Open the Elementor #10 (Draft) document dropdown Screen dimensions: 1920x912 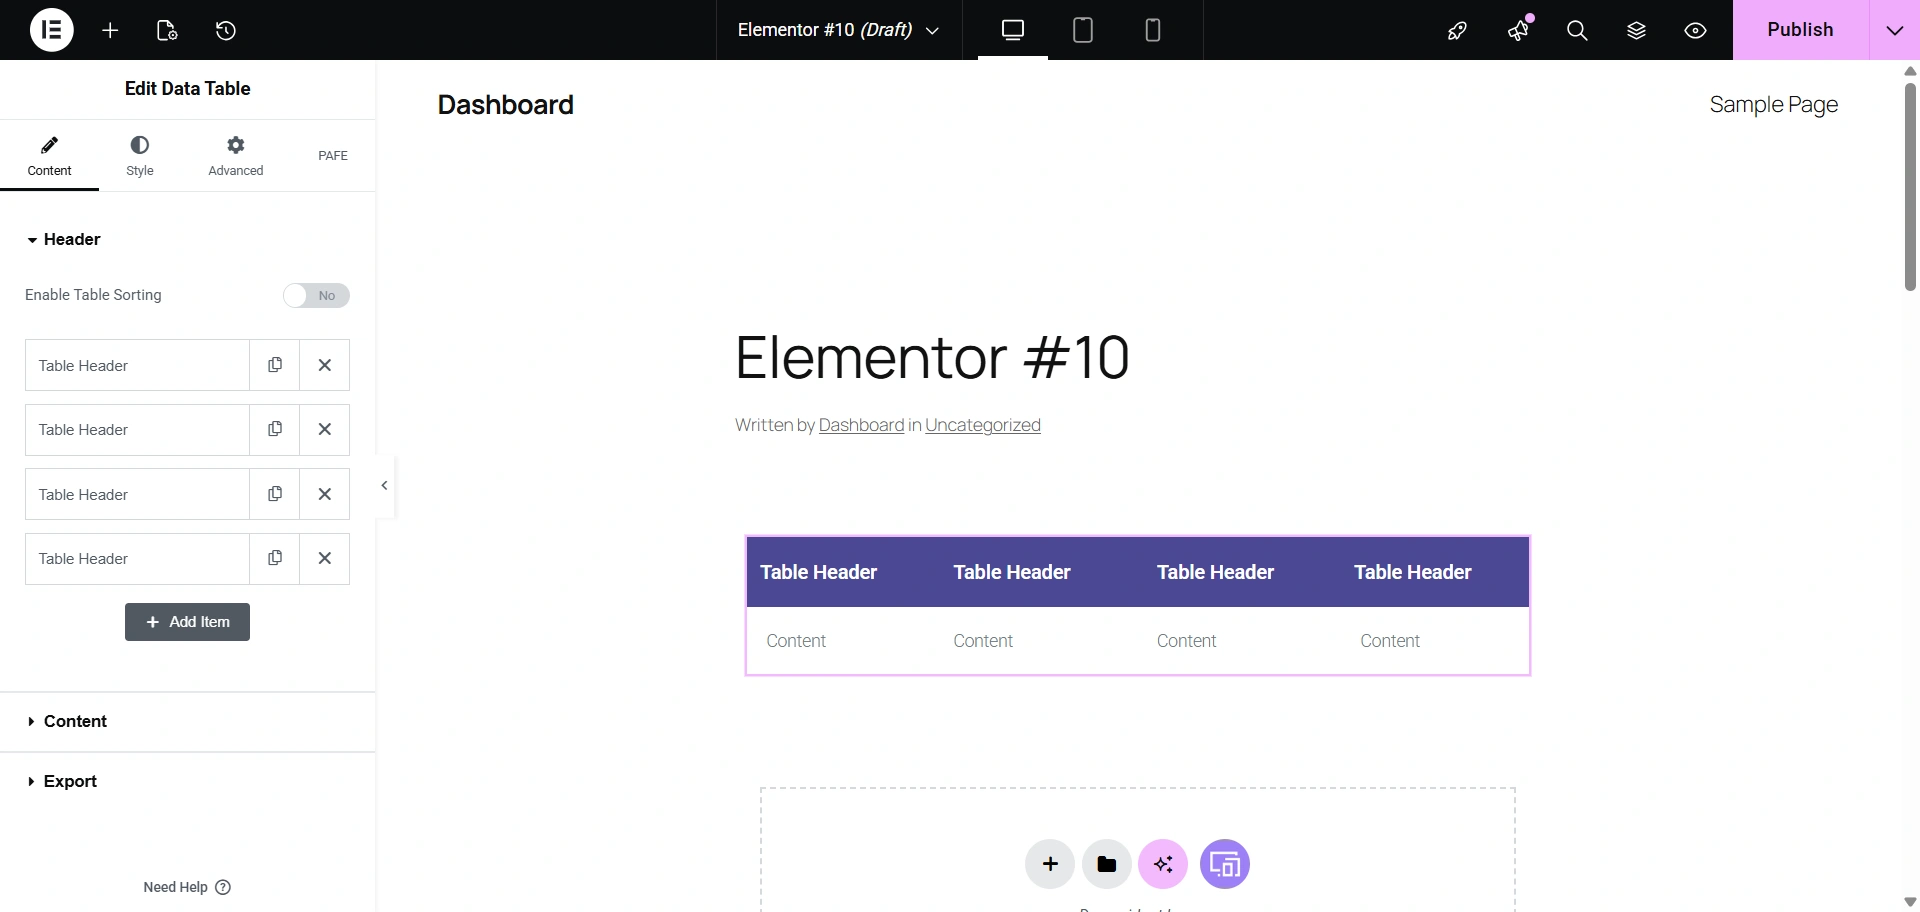(839, 30)
